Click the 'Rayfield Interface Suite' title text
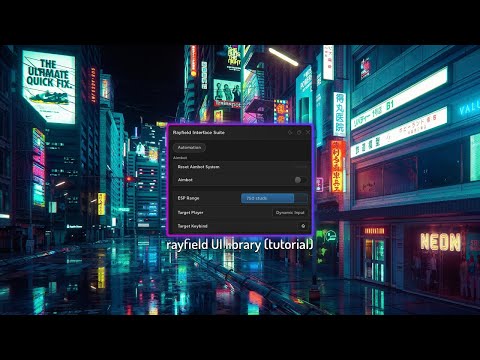The width and height of the screenshot is (480, 360). click(199, 132)
